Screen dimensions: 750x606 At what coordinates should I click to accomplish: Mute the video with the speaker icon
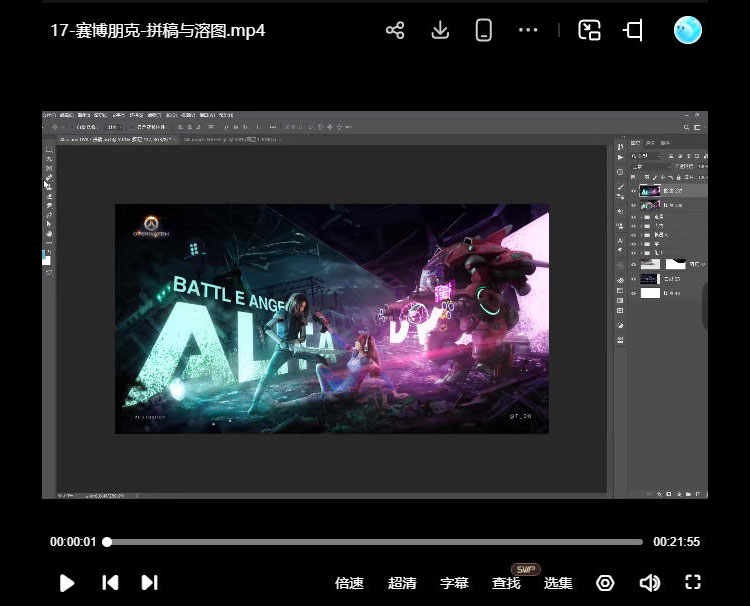pos(650,582)
